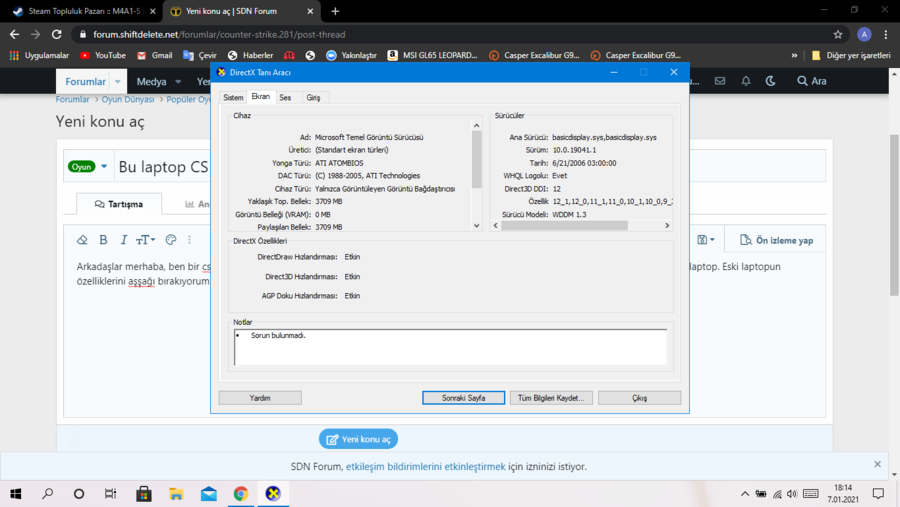This screenshot has height=507, width=900.
Task: Open the text color palette icon
Action: click(171, 240)
